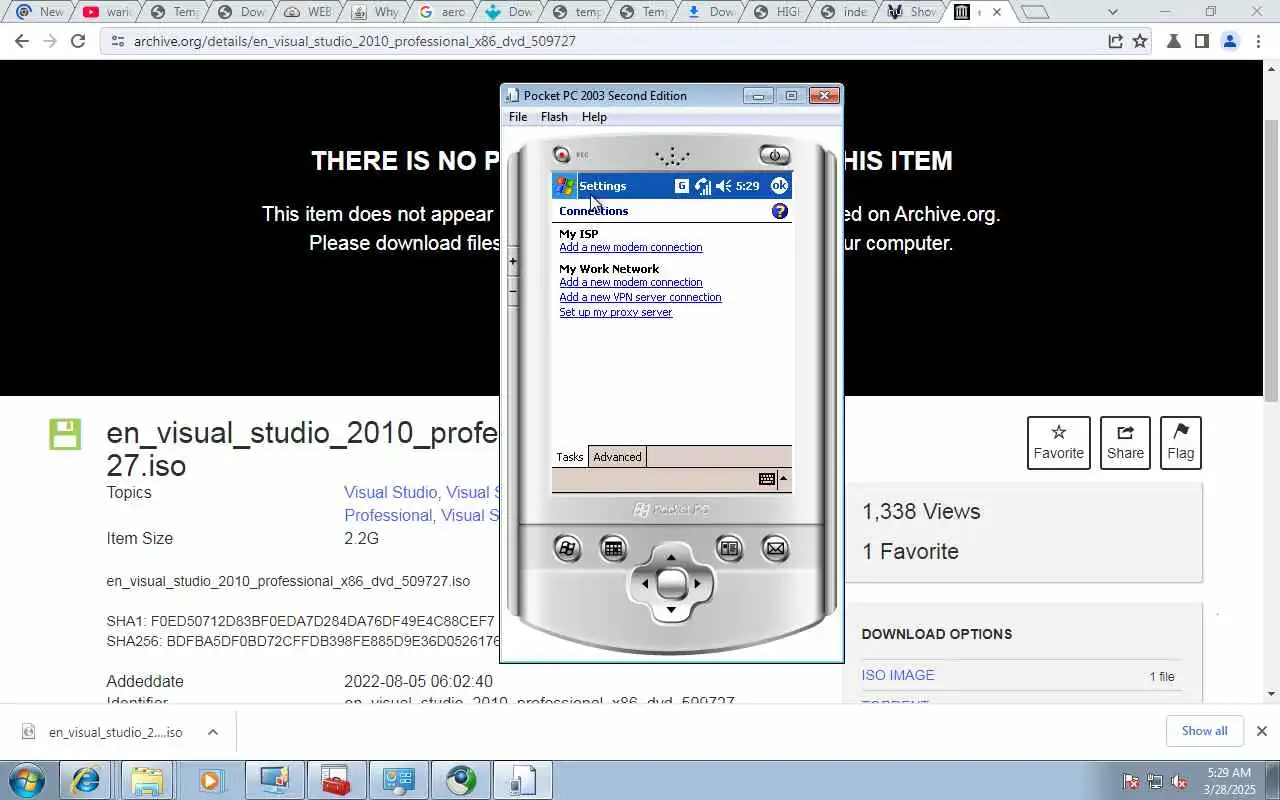
Task: Click the share page icon in address bar
Action: coord(1115,41)
